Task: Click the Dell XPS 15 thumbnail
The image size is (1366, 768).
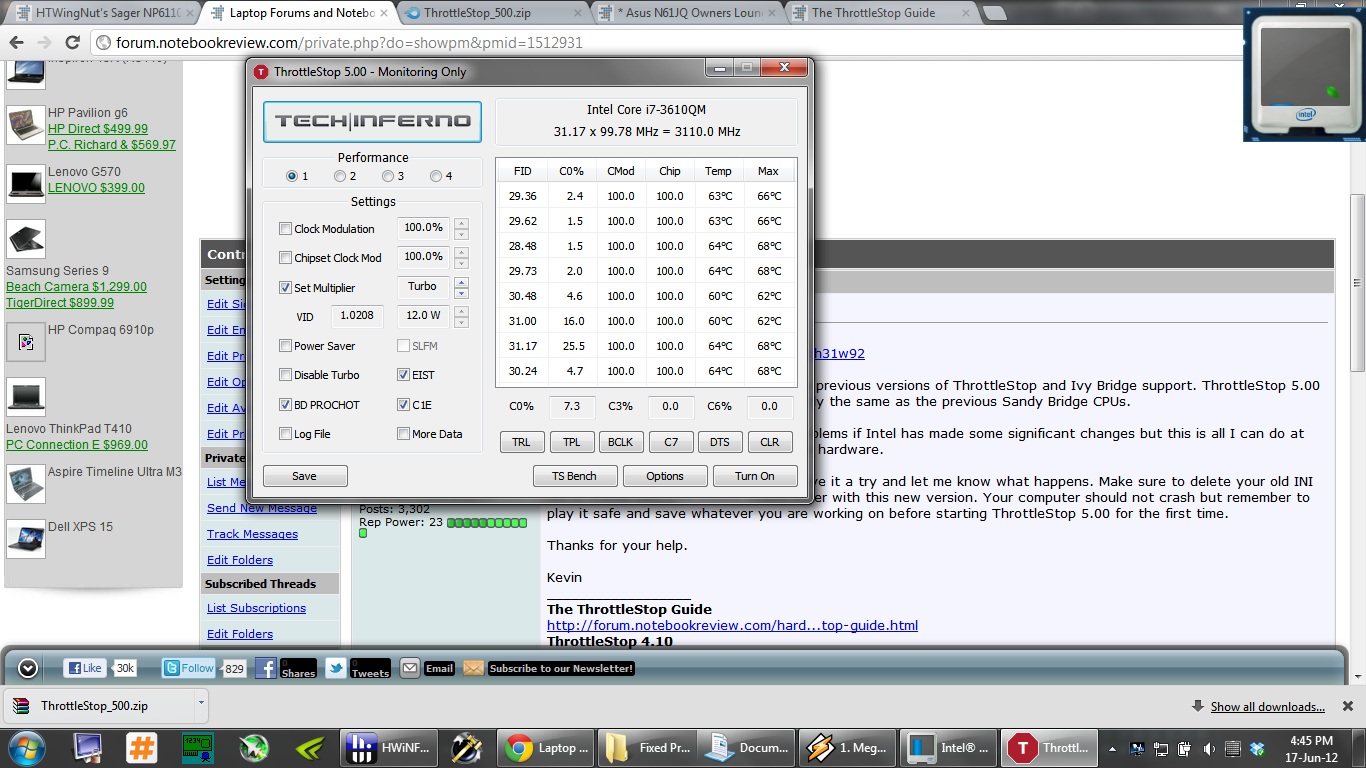Action: (x=25, y=538)
